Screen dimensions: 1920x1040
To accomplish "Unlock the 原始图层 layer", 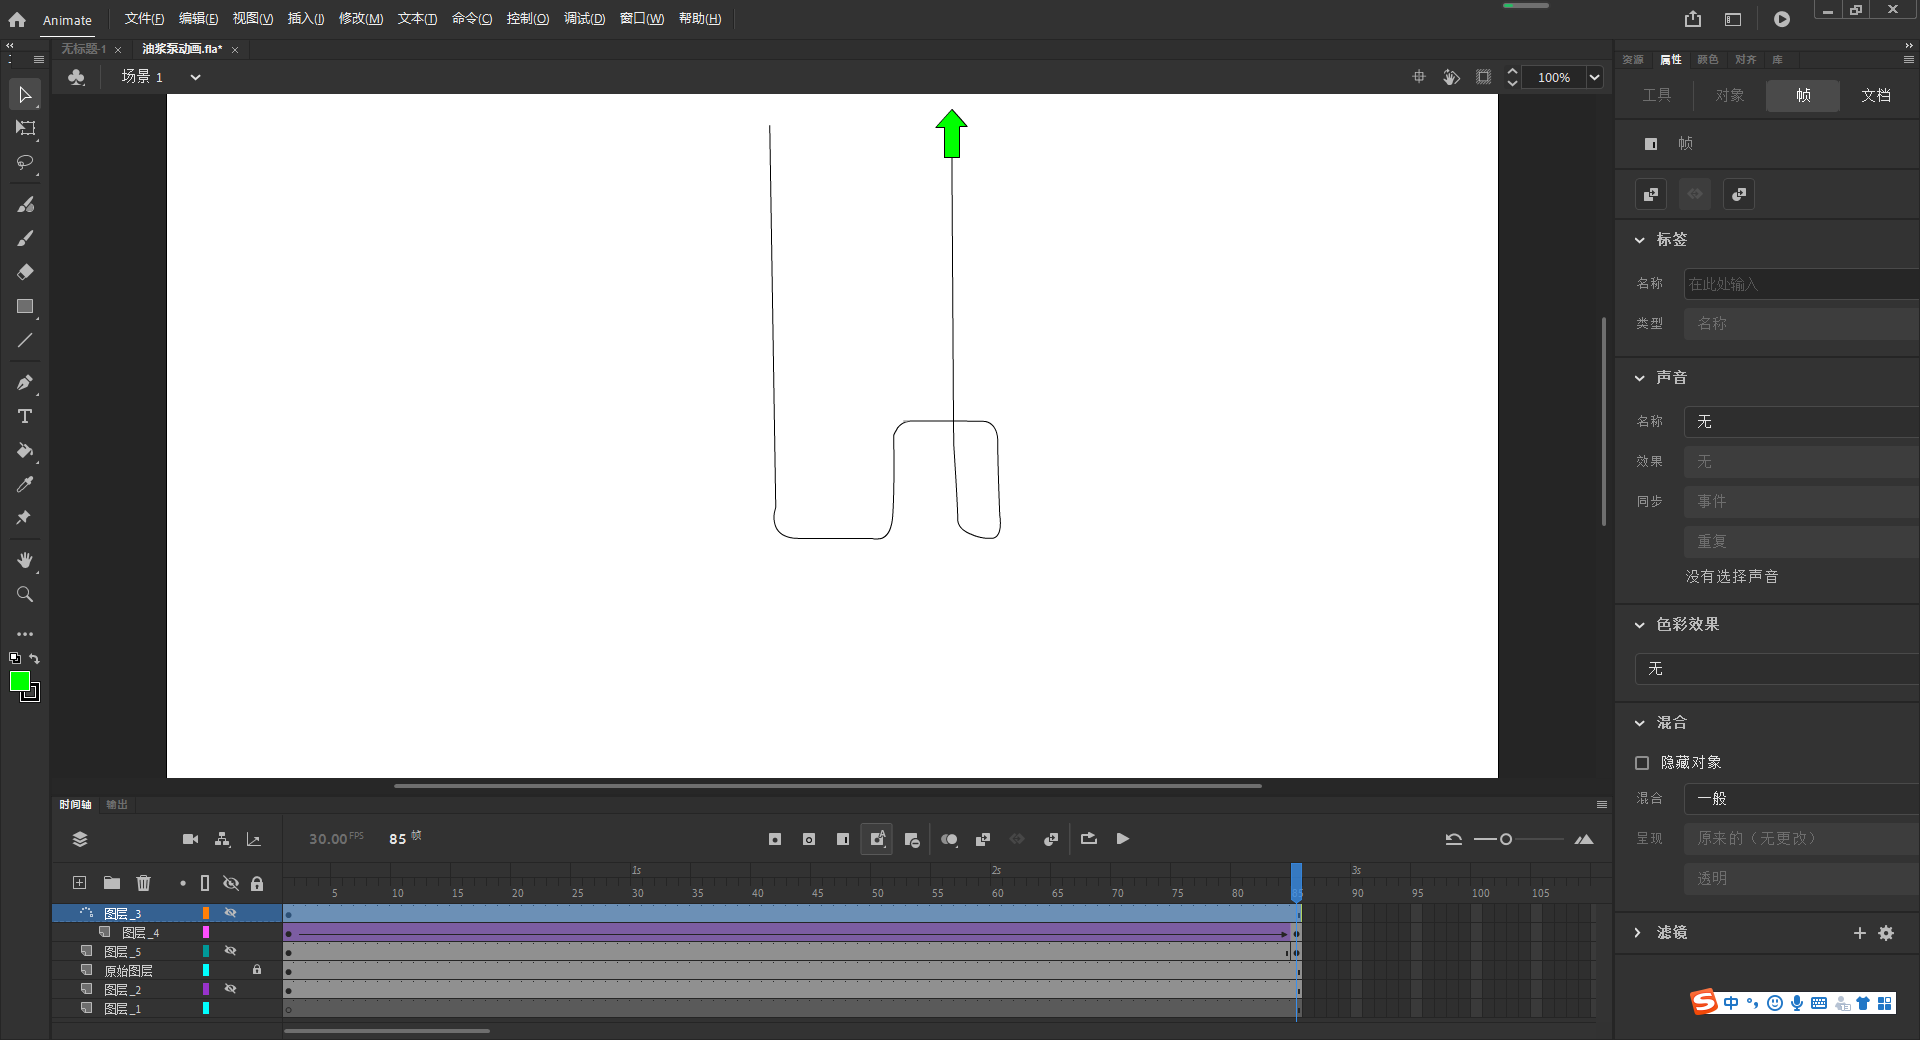I will 256,970.
